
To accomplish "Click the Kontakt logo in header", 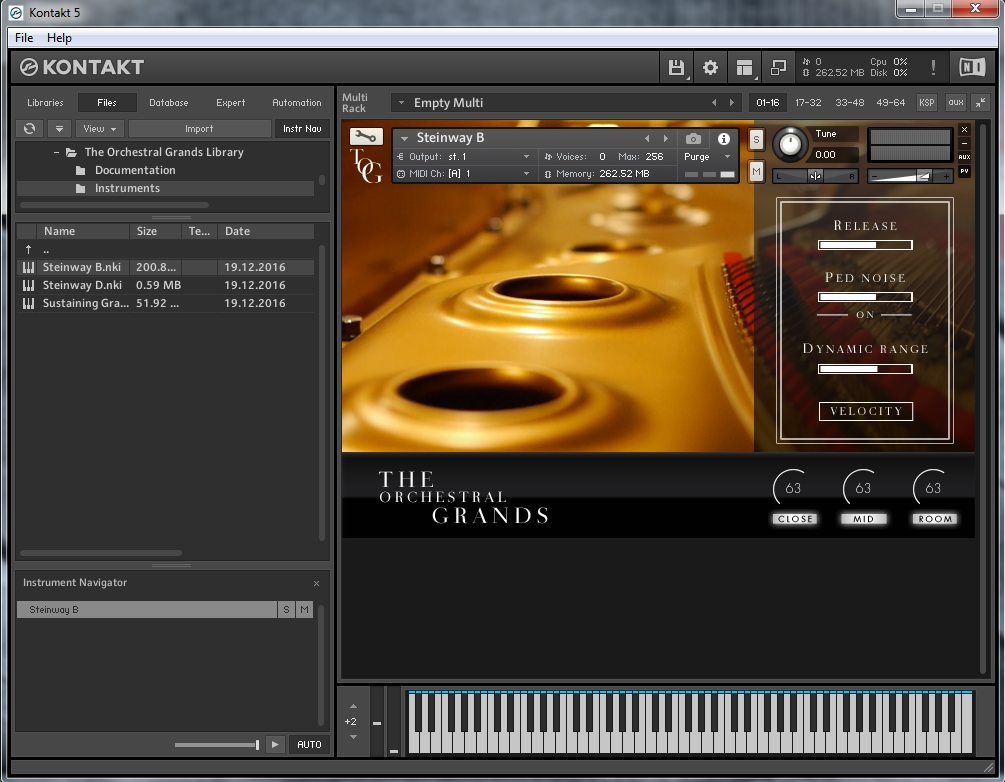I will point(81,67).
